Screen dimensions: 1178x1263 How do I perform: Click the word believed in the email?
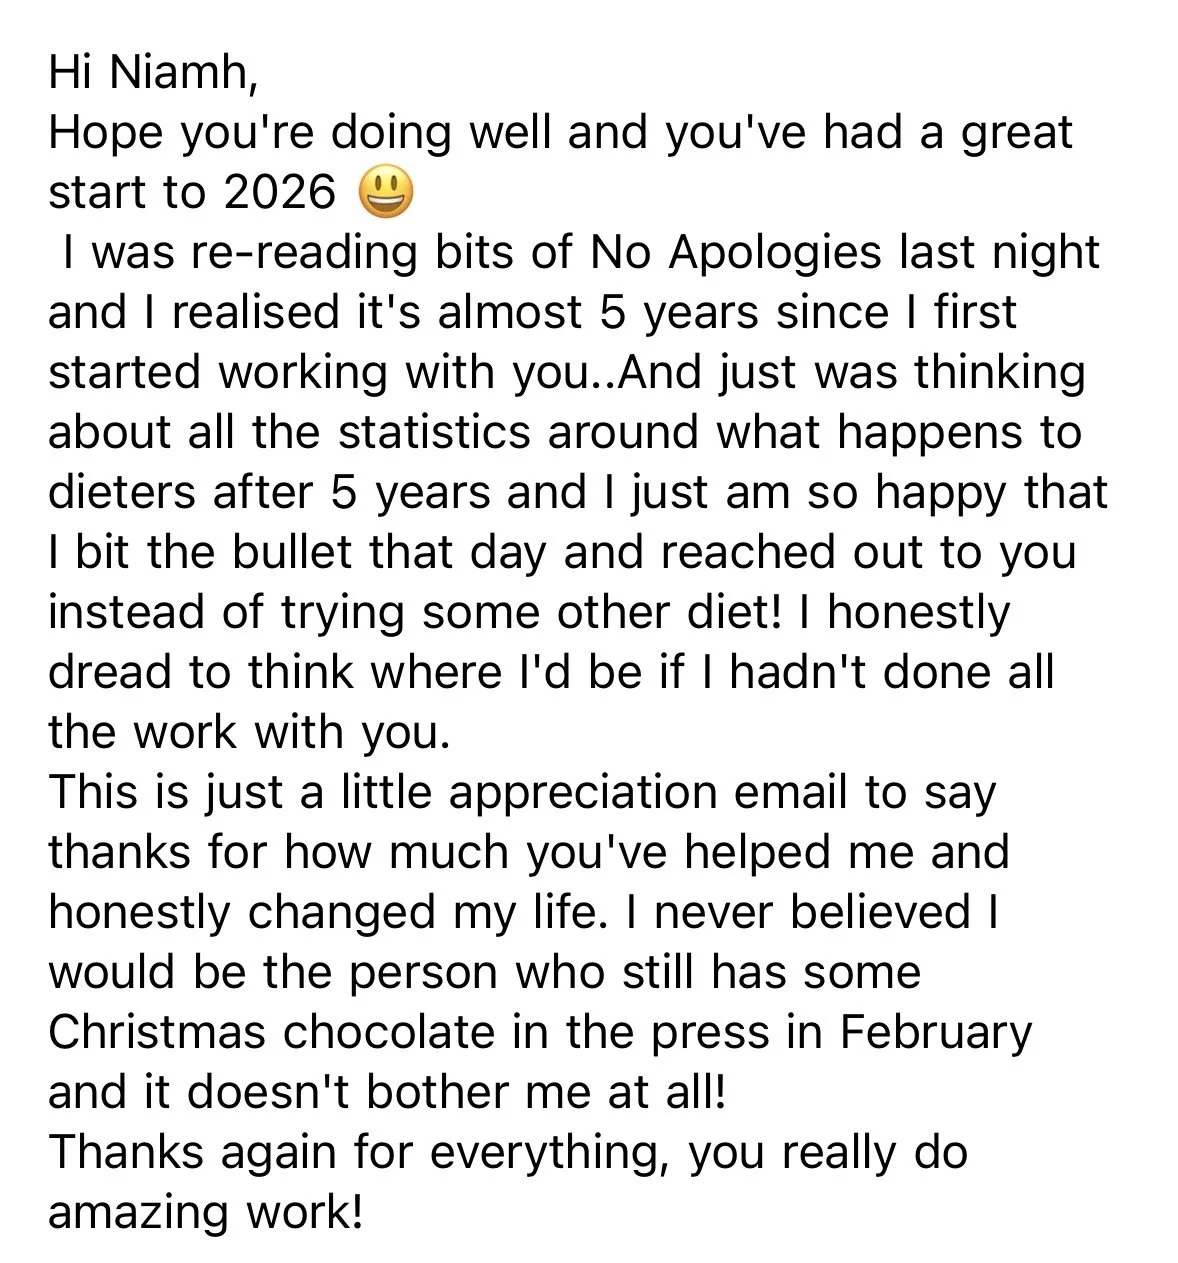(880, 912)
